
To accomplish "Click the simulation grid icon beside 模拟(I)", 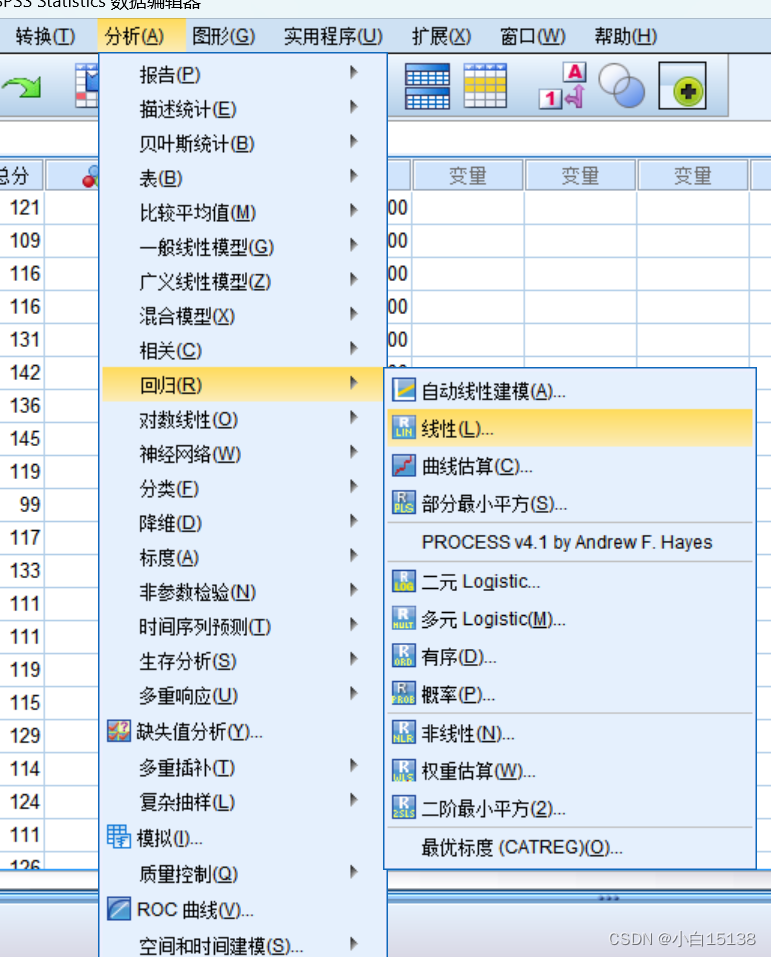I will (x=119, y=837).
